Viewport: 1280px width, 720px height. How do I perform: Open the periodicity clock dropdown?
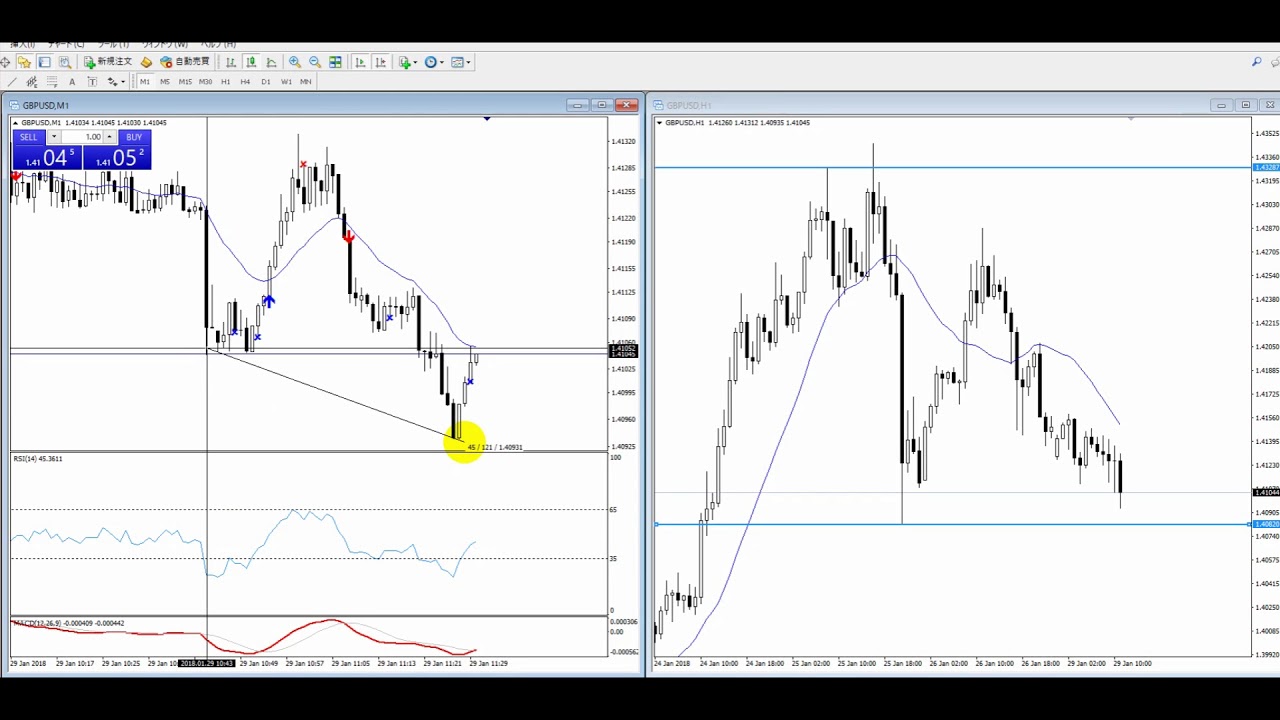(433, 62)
